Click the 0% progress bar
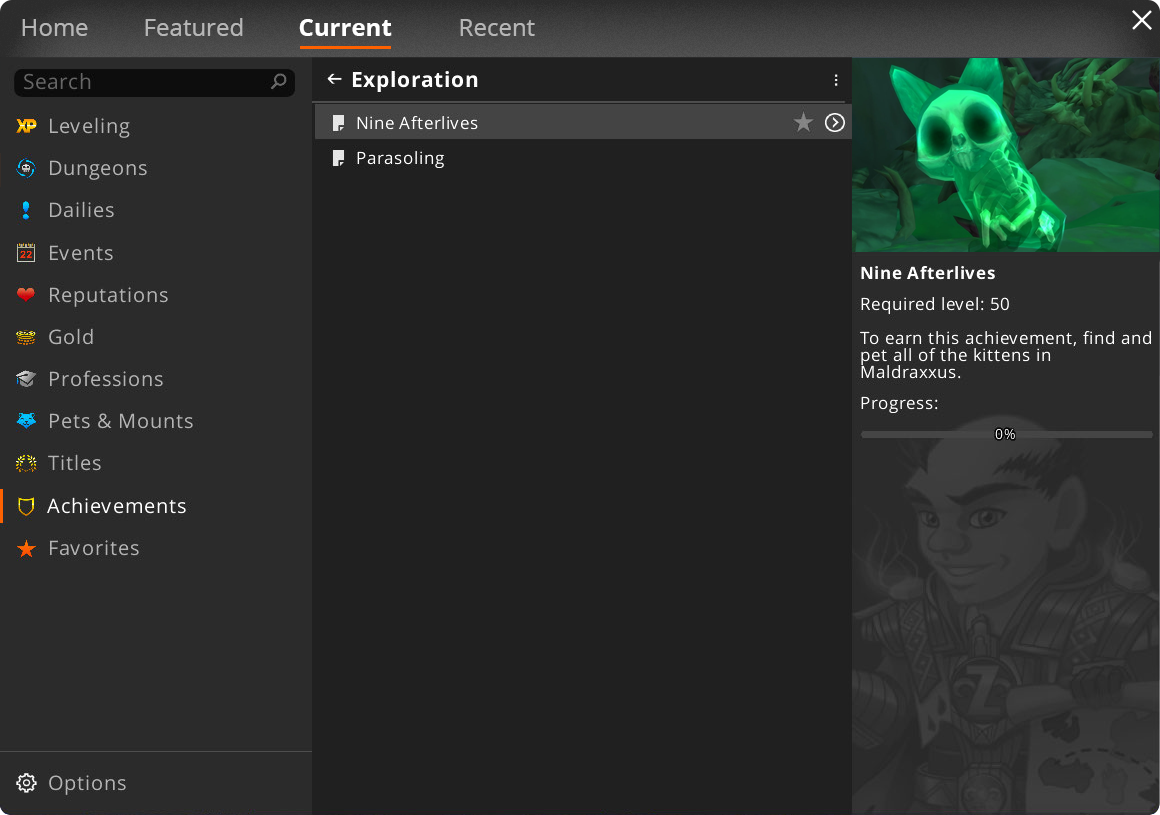1160x815 pixels. [x=1006, y=435]
